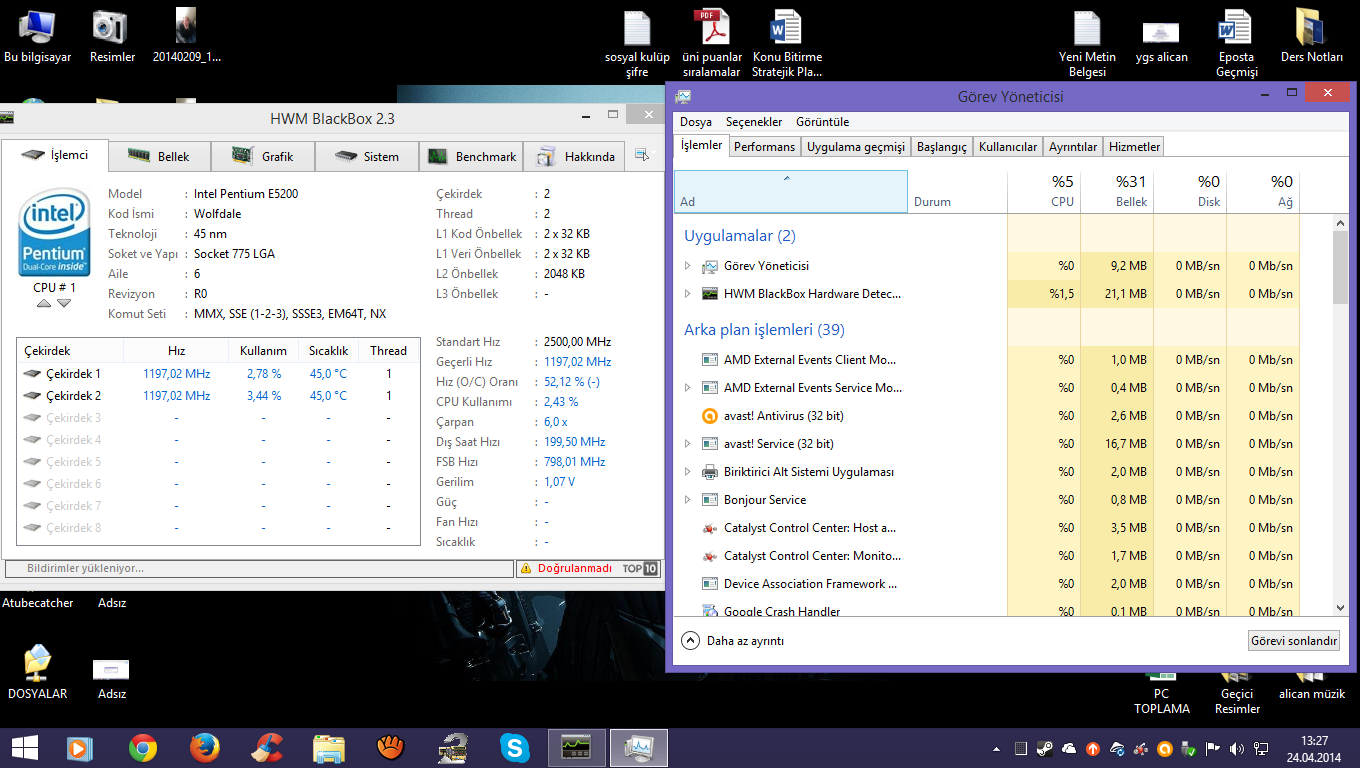Select the Yeni Metin Belgesi desktop icon
Image resolution: width=1360 pixels, height=768 pixels.
click(1087, 44)
